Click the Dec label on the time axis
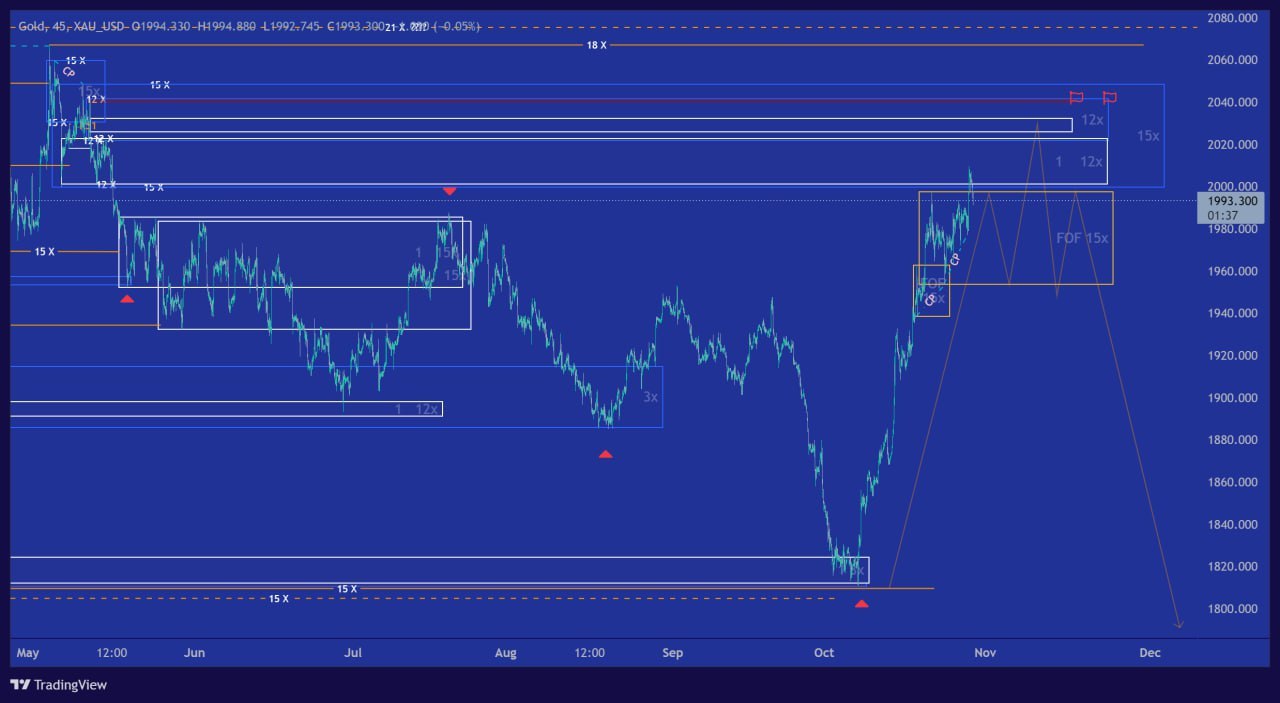This screenshot has height=703, width=1280. pyautogui.click(x=1149, y=653)
